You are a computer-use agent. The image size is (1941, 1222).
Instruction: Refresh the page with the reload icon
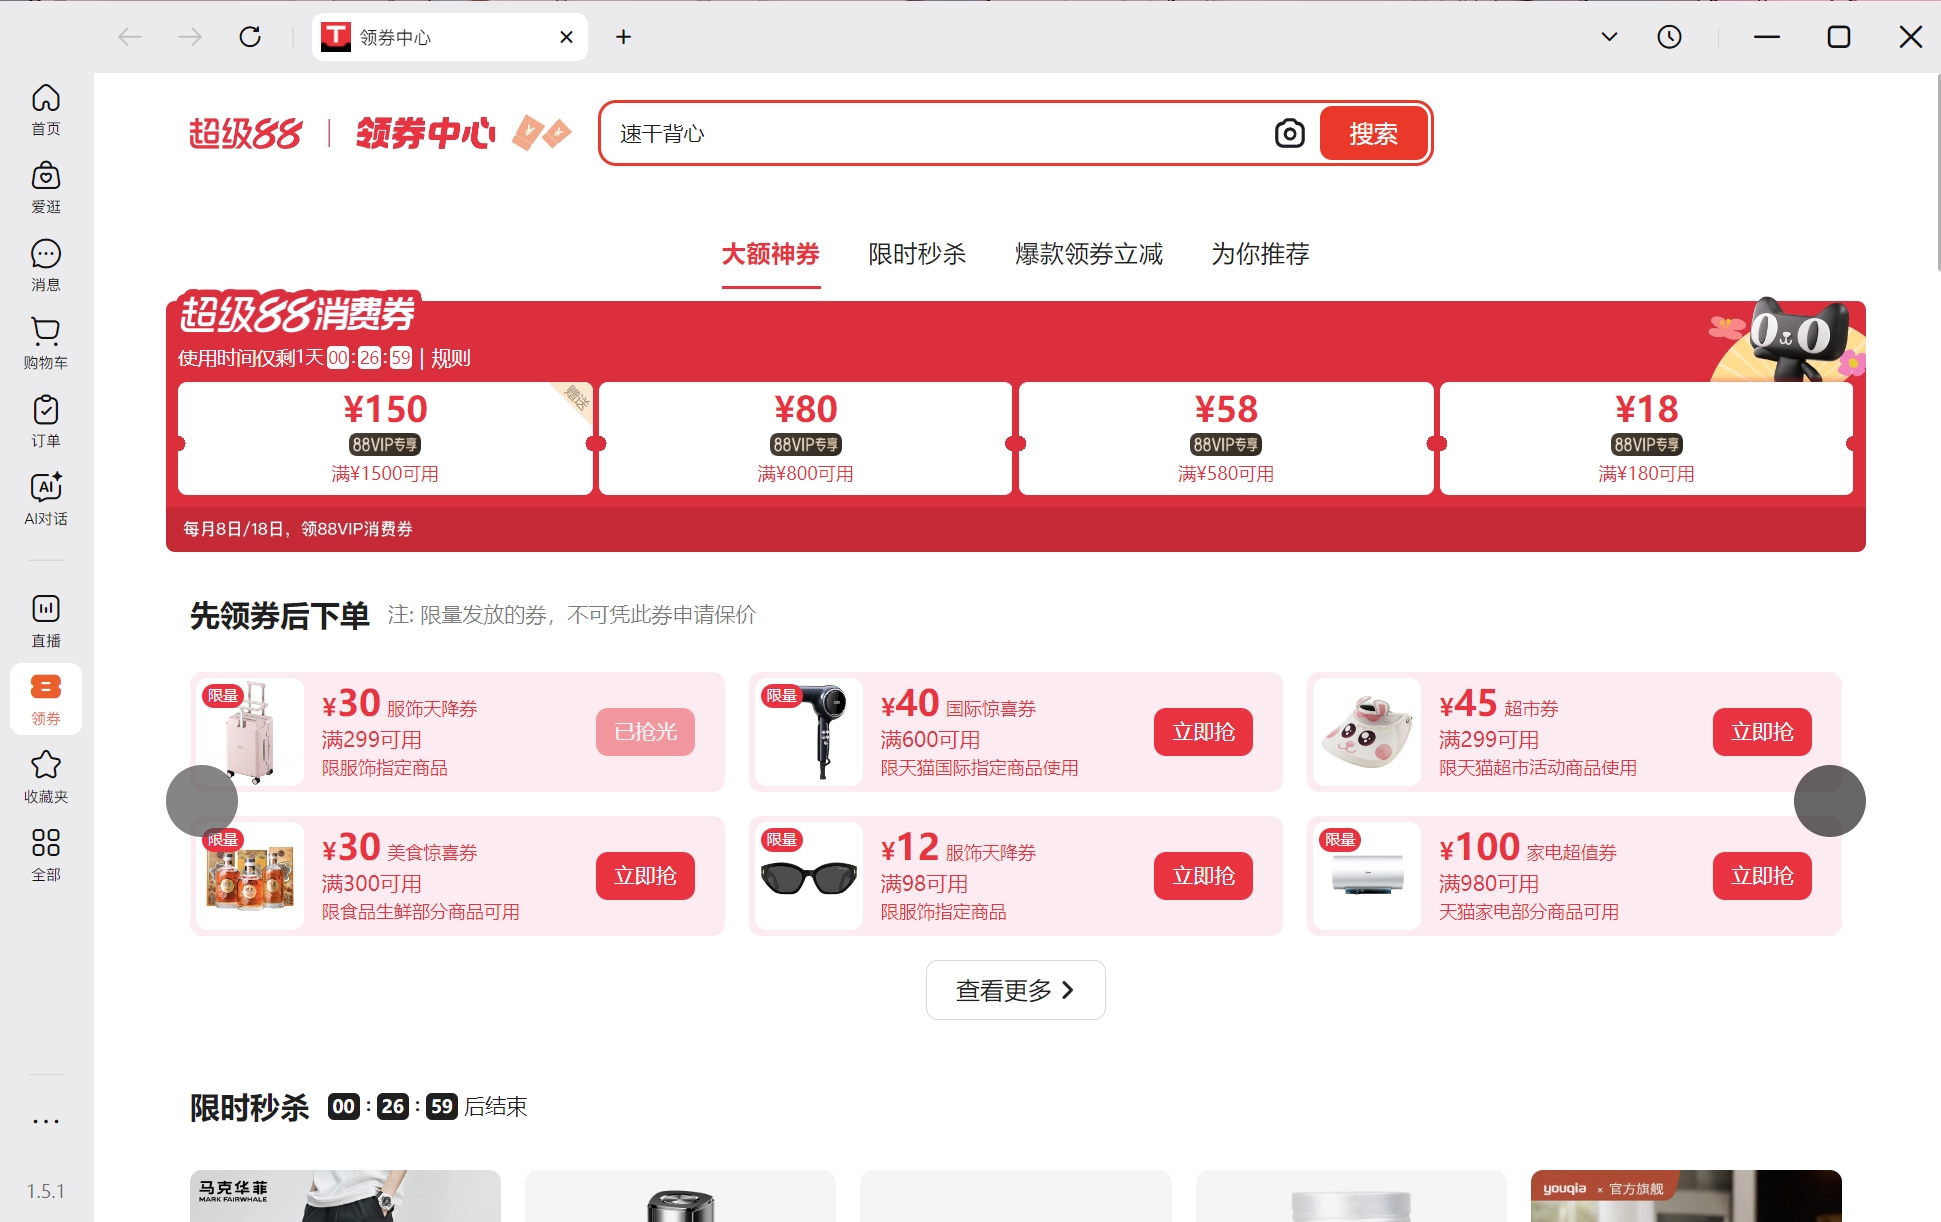click(251, 36)
